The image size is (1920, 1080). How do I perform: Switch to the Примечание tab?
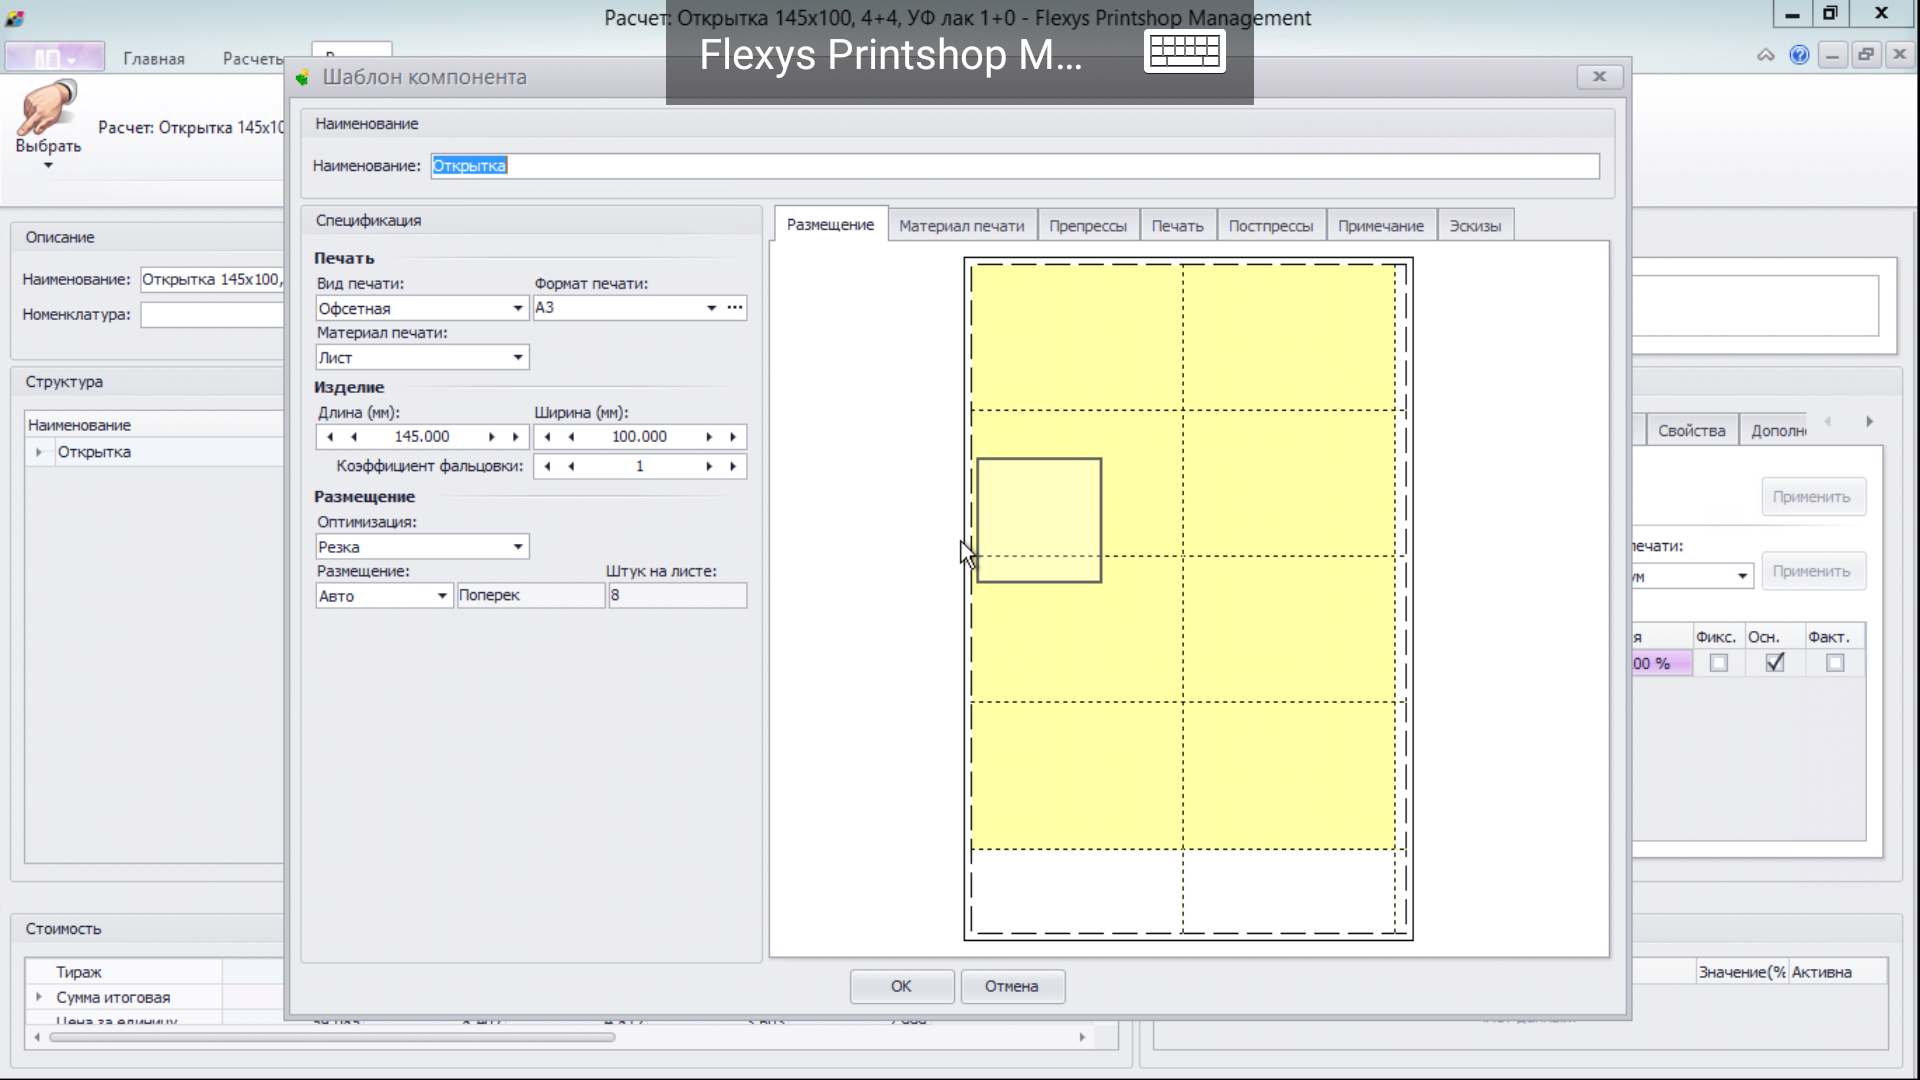click(1380, 226)
